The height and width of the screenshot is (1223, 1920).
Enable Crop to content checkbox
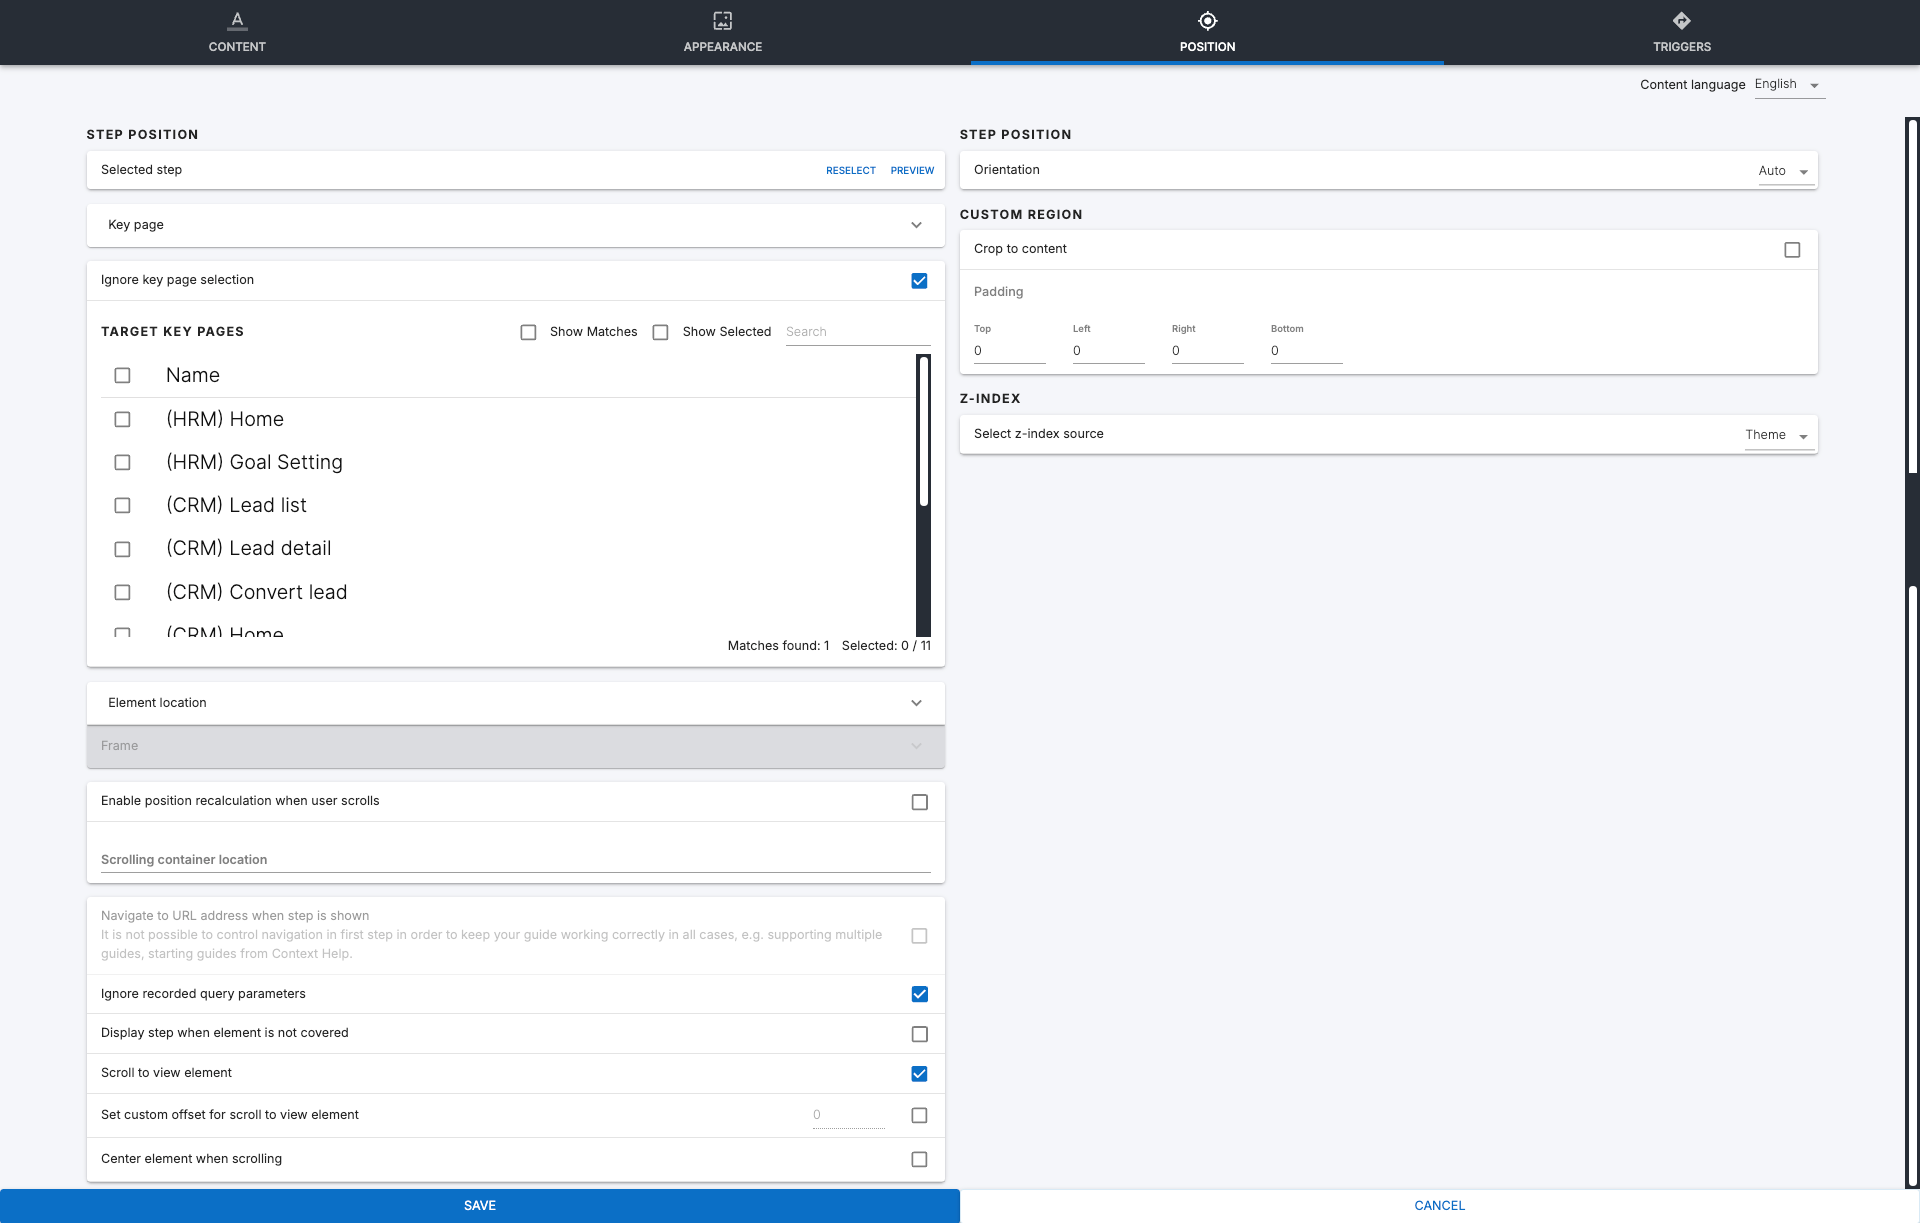click(x=1792, y=250)
